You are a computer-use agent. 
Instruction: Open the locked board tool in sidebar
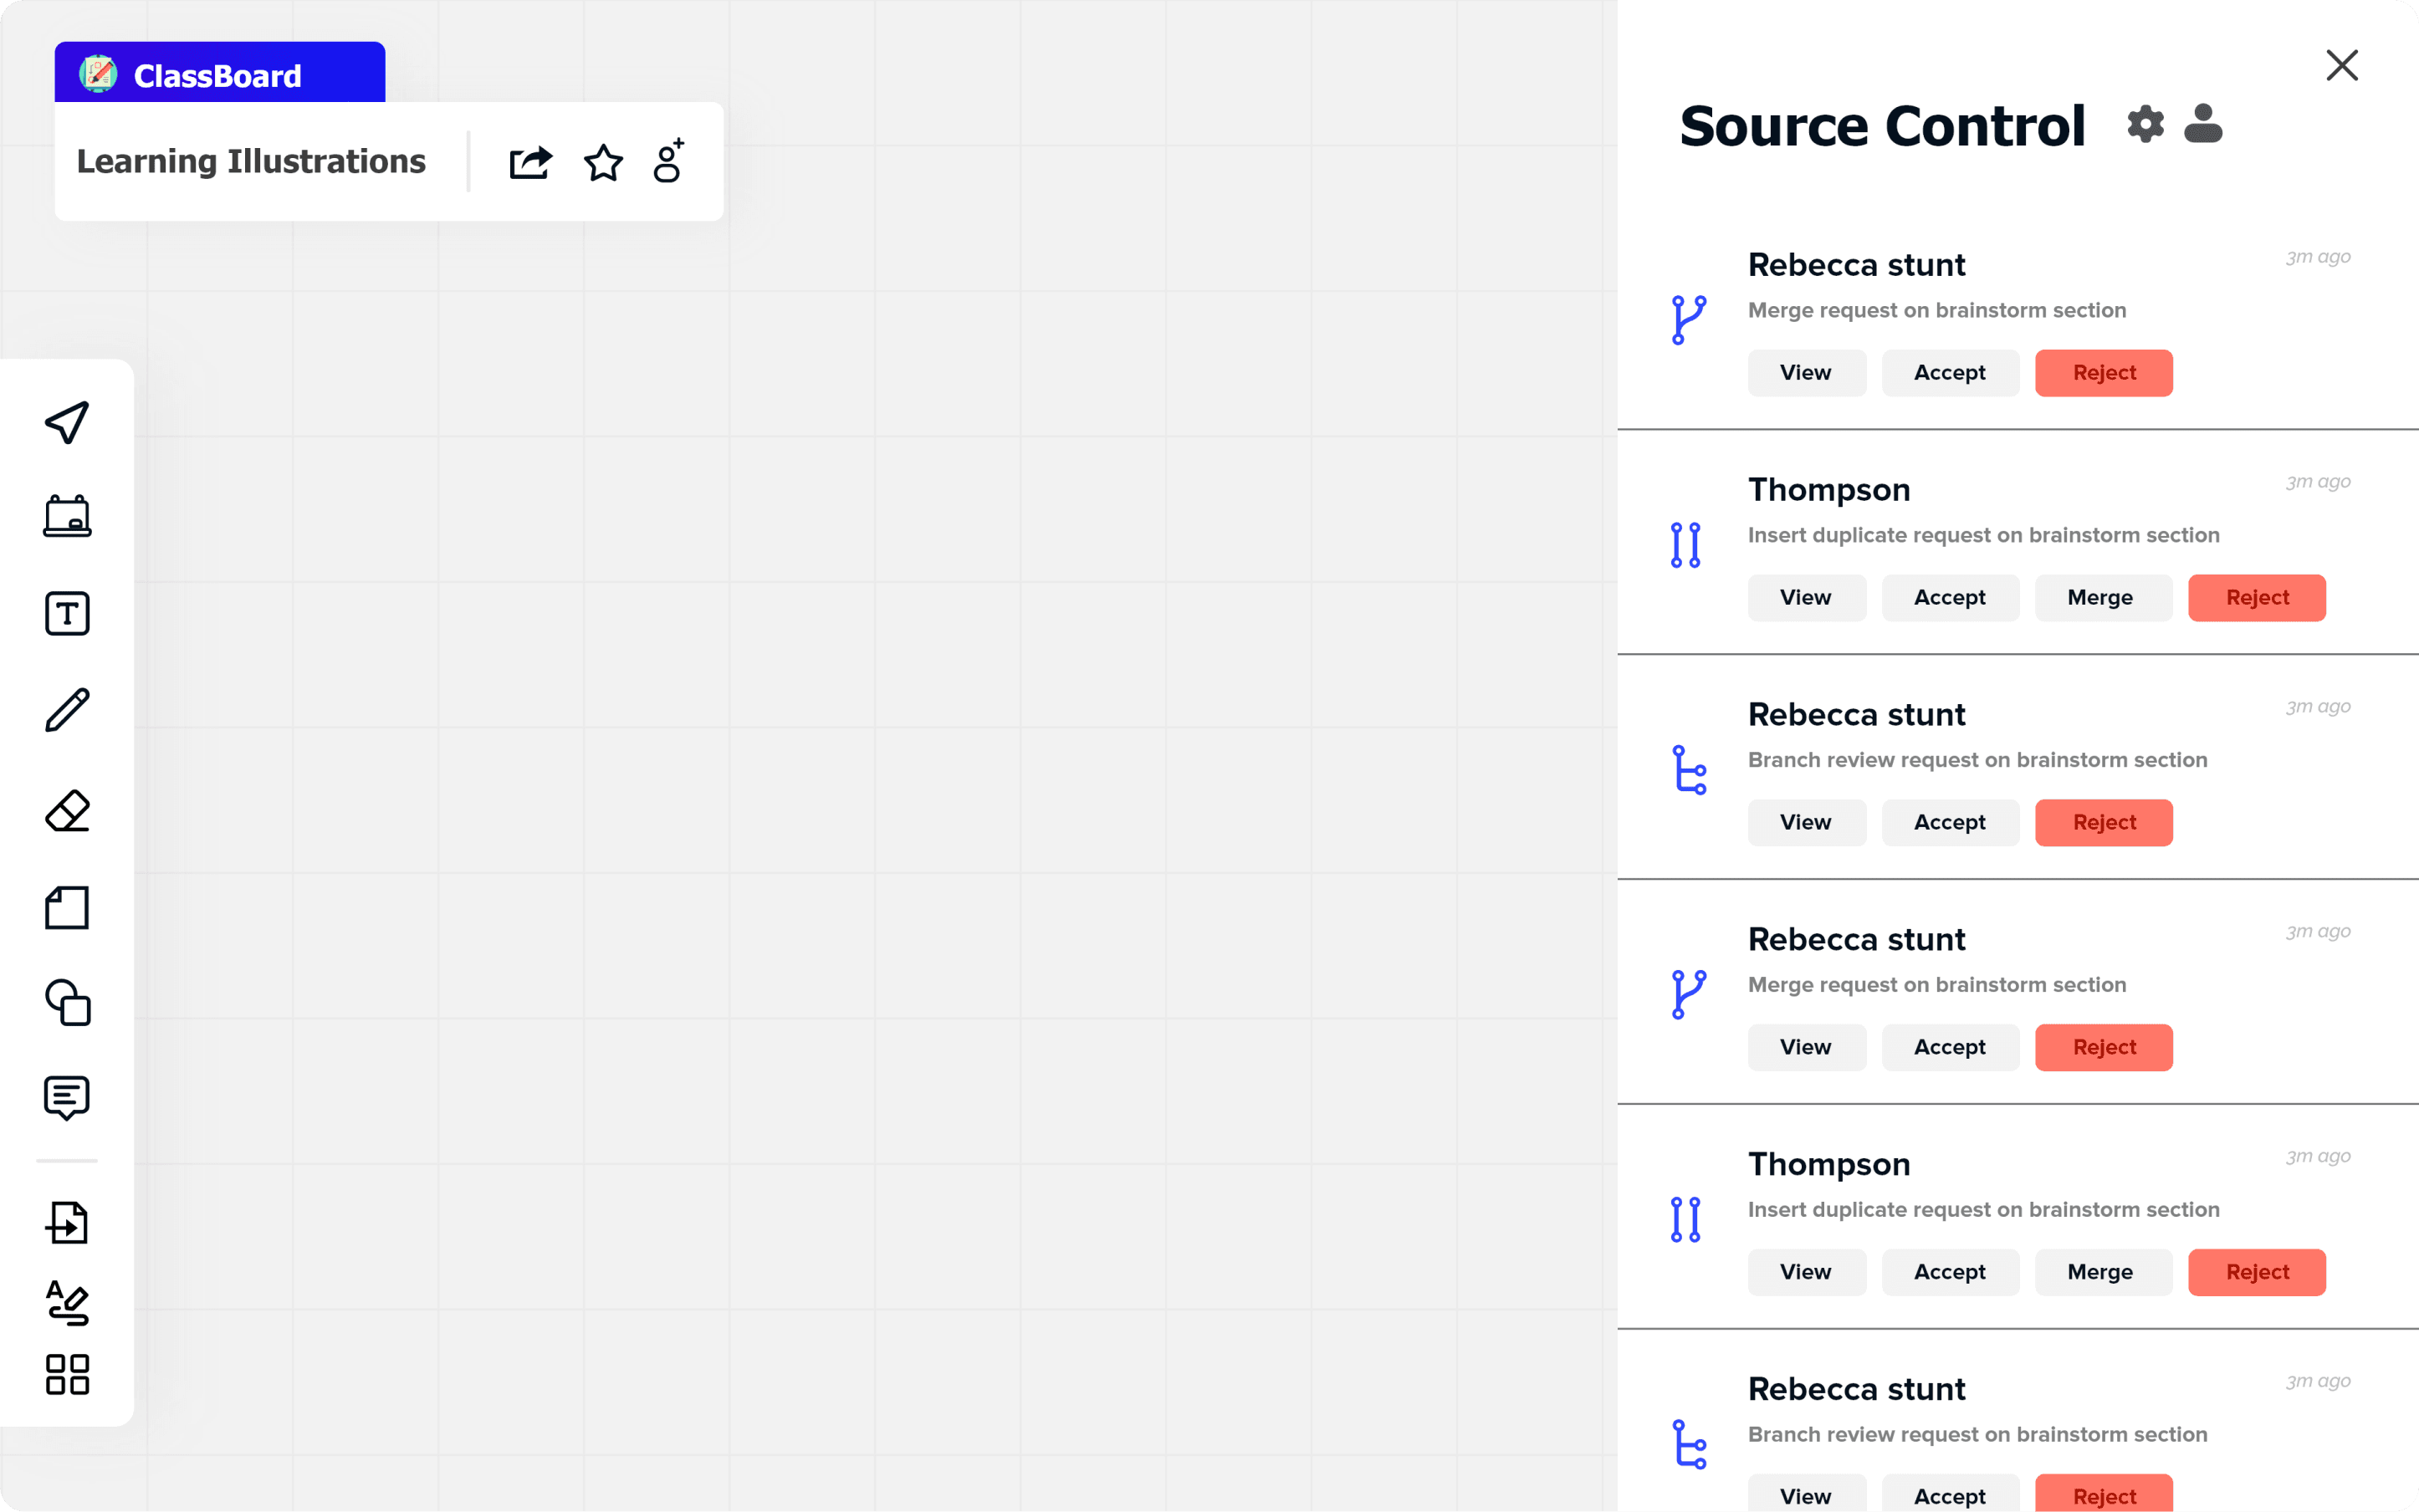tap(67, 517)
